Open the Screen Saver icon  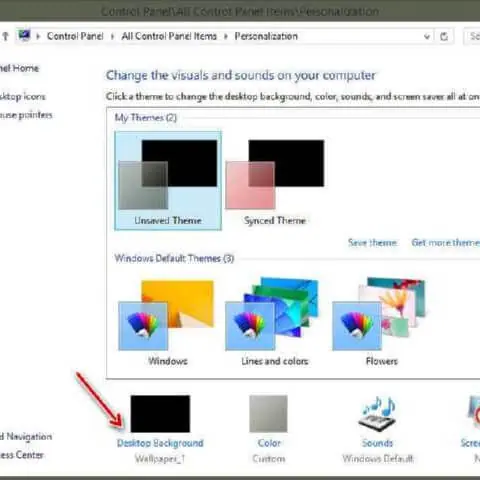(473, 414)
